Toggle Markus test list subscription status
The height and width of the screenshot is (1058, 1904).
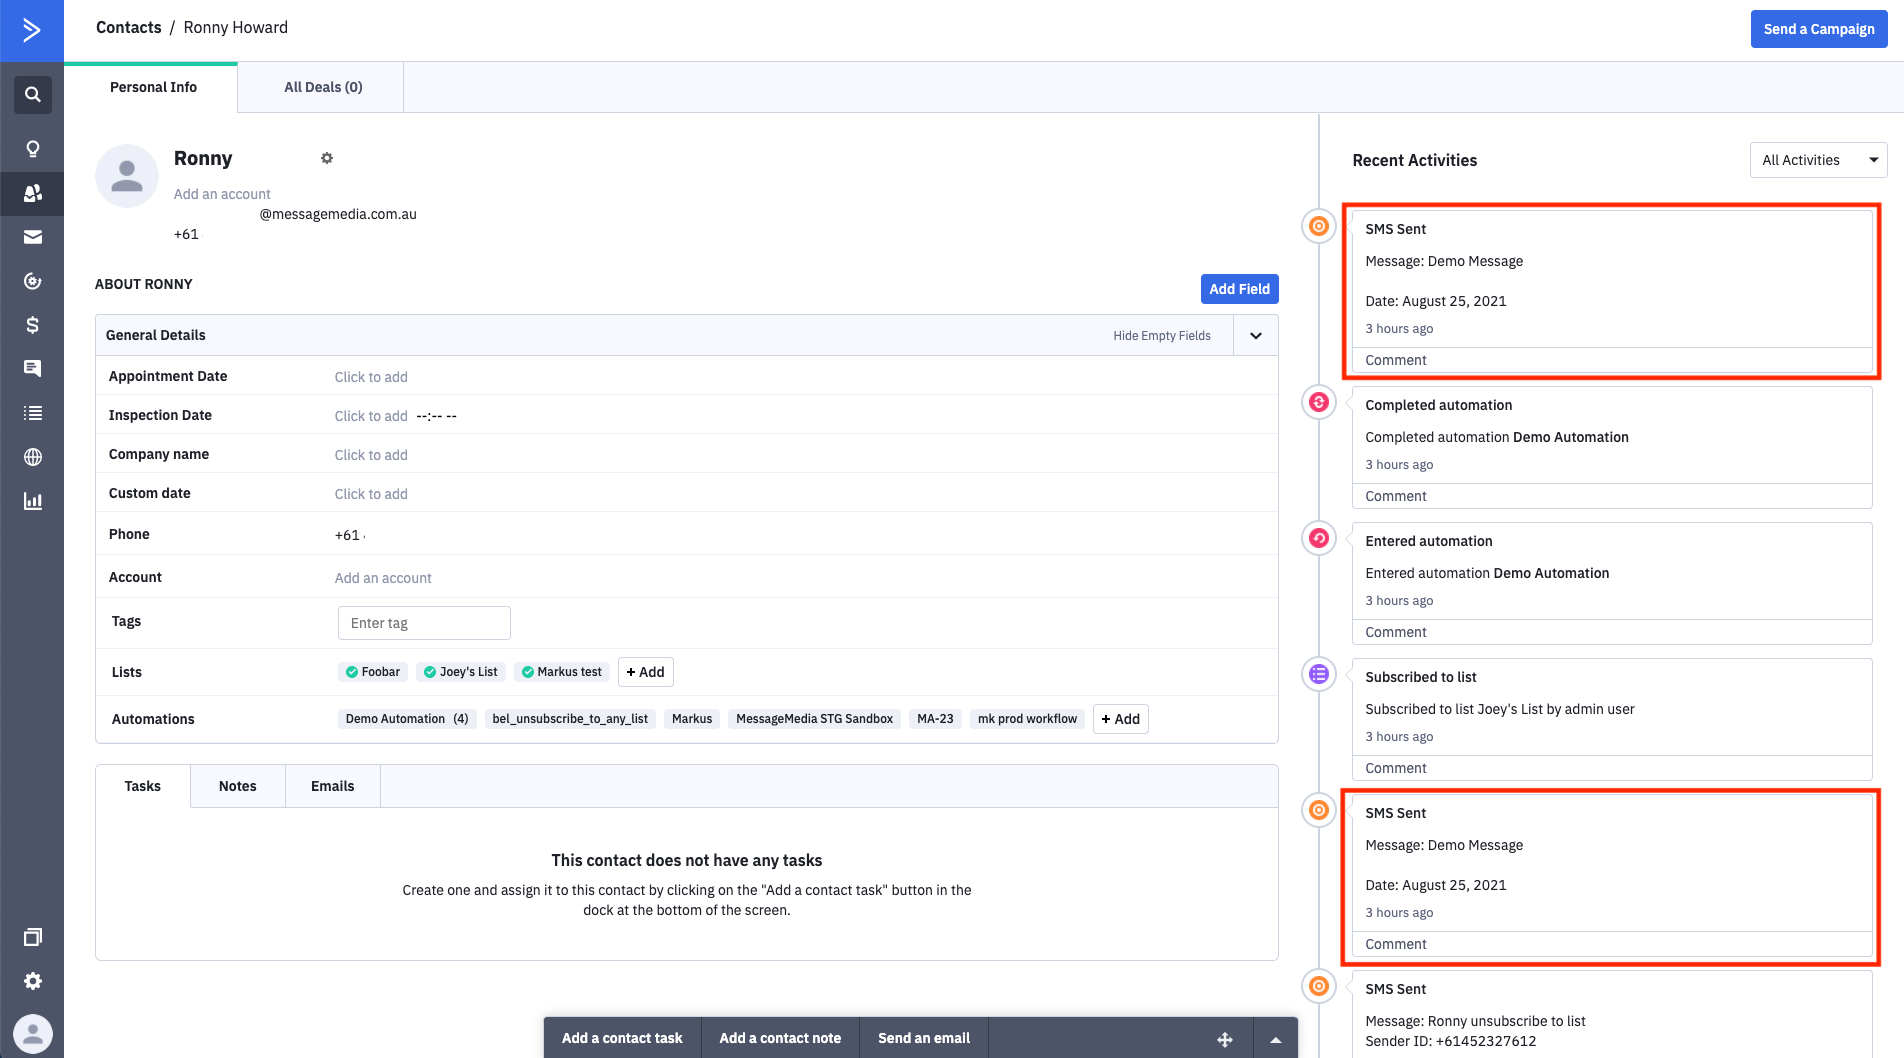(527, 671)
